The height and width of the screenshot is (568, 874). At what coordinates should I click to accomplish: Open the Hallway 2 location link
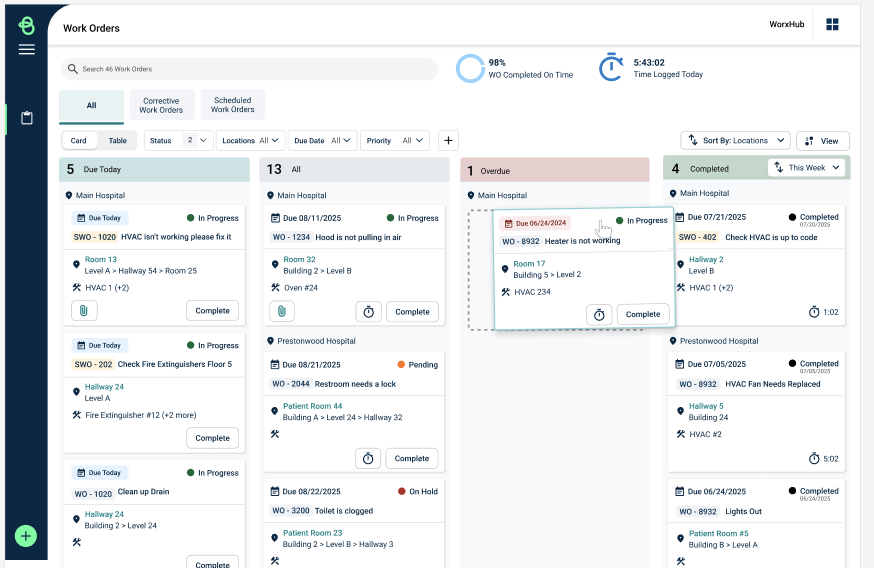(x=706, y=259)
